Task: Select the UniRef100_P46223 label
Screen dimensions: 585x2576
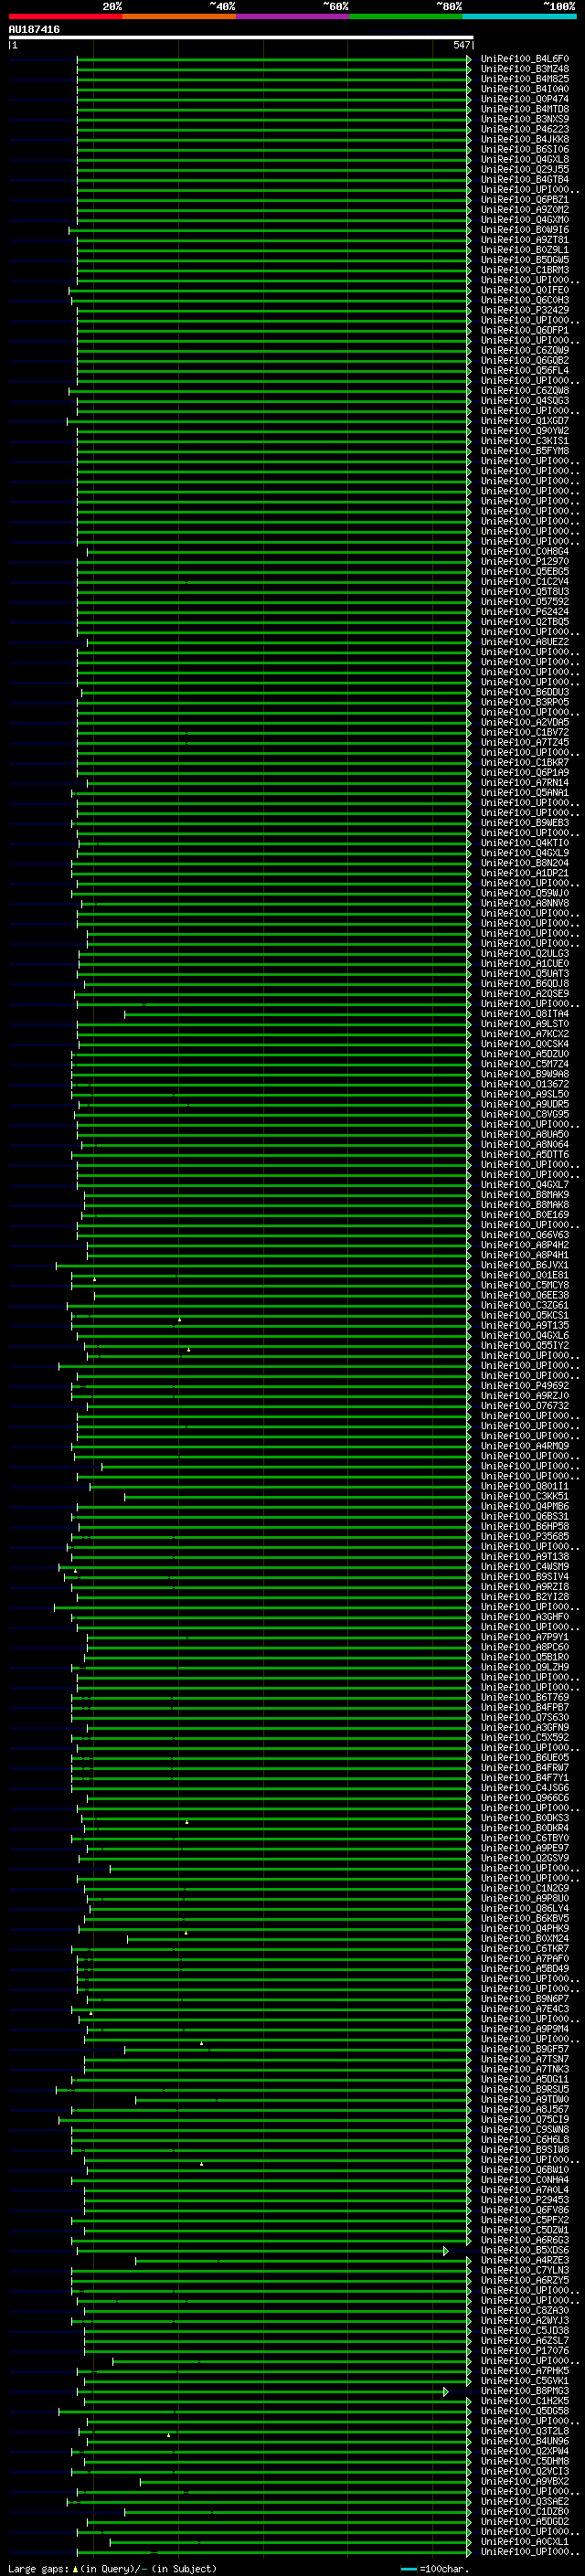Action: (x=524, y=129)
